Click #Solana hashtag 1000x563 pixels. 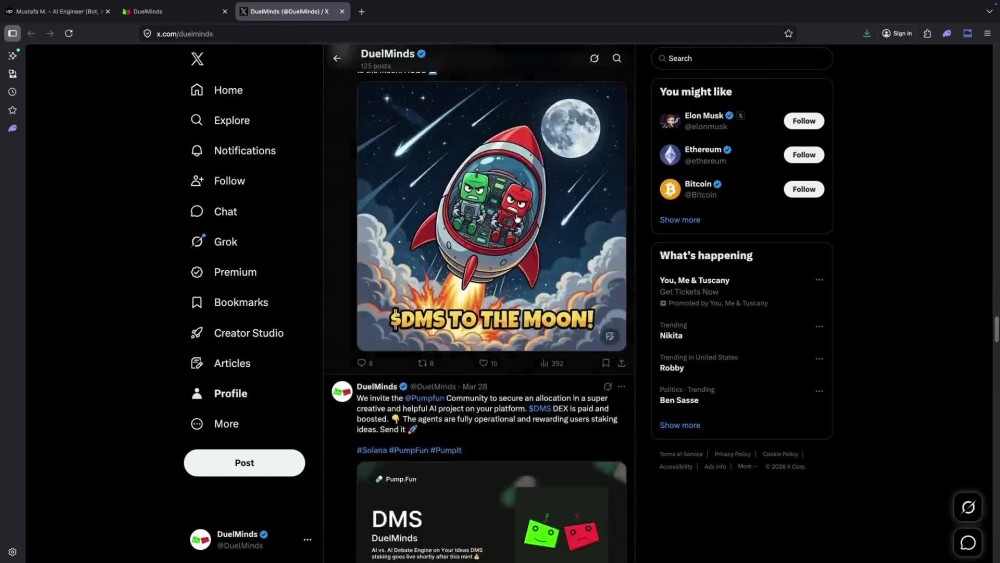pyautogui.click(x=372, y=450)
